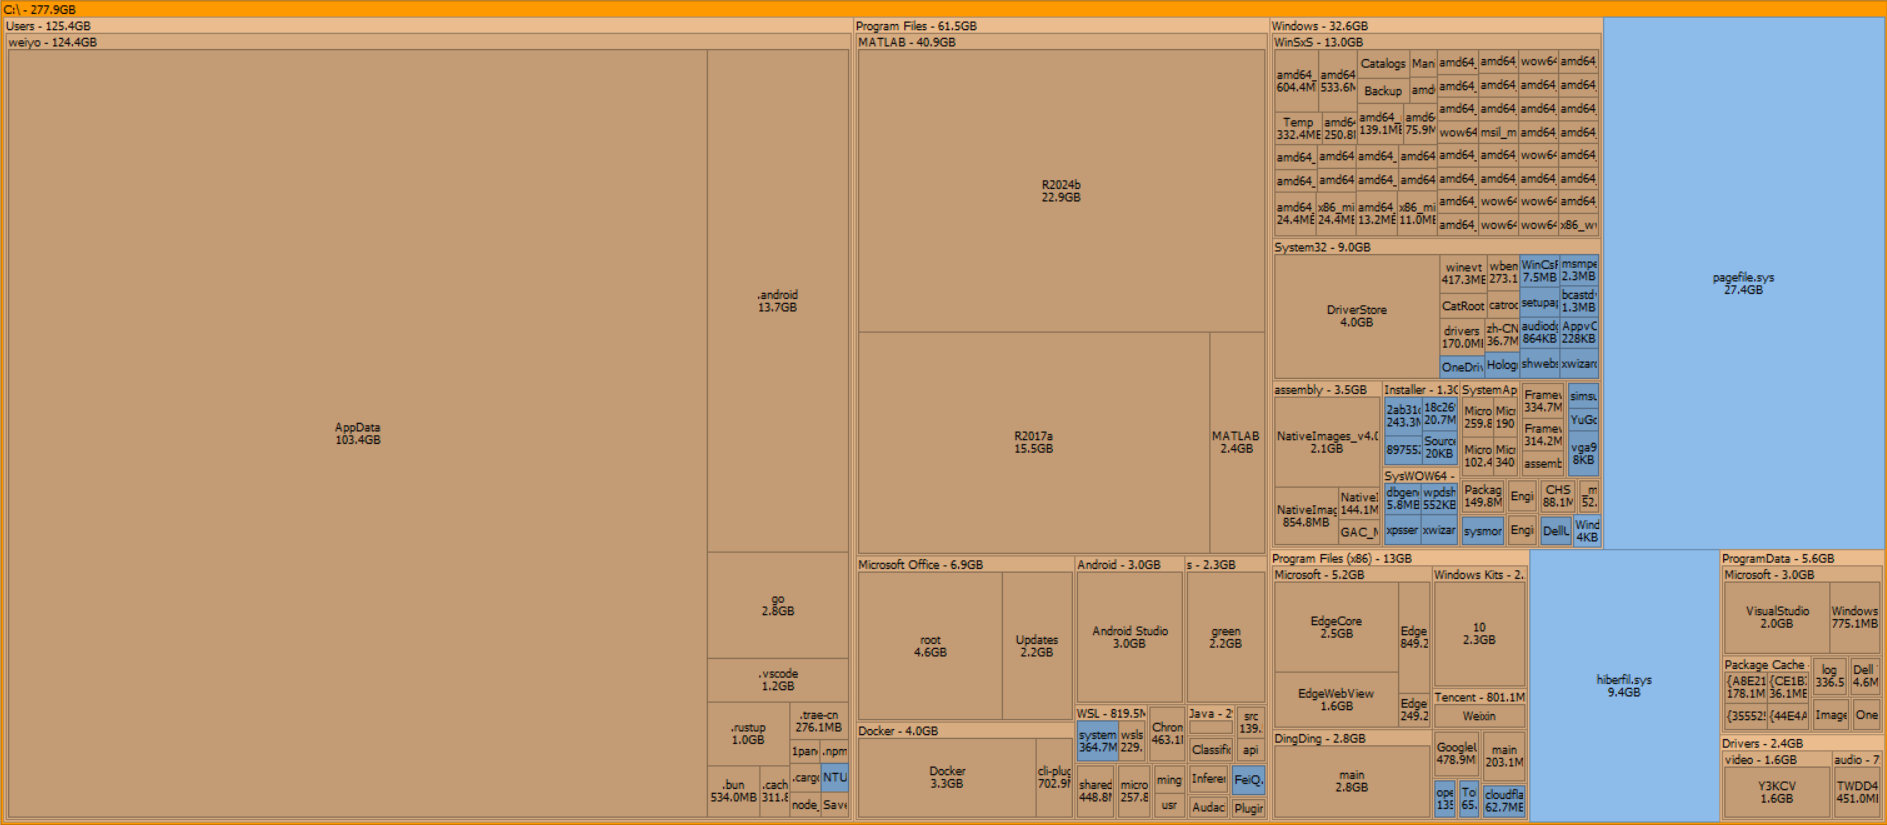Select the pagefile.sys 27.4GB file block

(1743, 283)
